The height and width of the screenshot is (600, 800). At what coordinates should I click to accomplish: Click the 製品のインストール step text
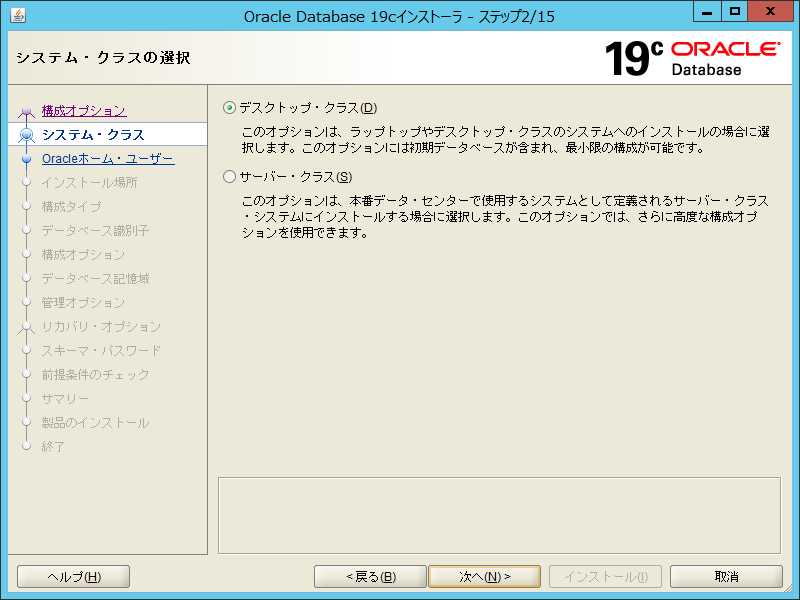click(x=95, y=422)
